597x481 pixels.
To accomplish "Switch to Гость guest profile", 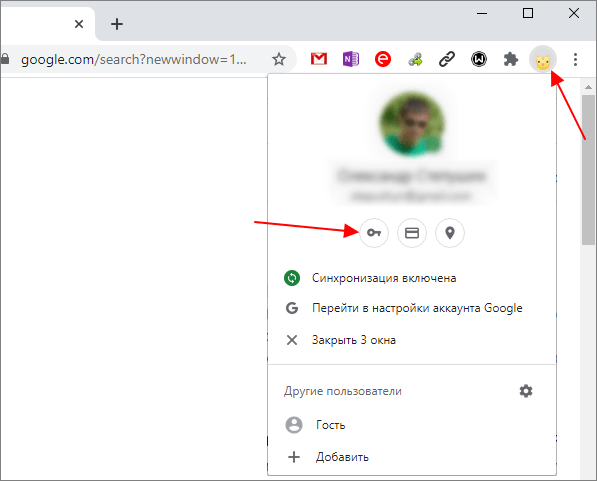I will point(412,425).
